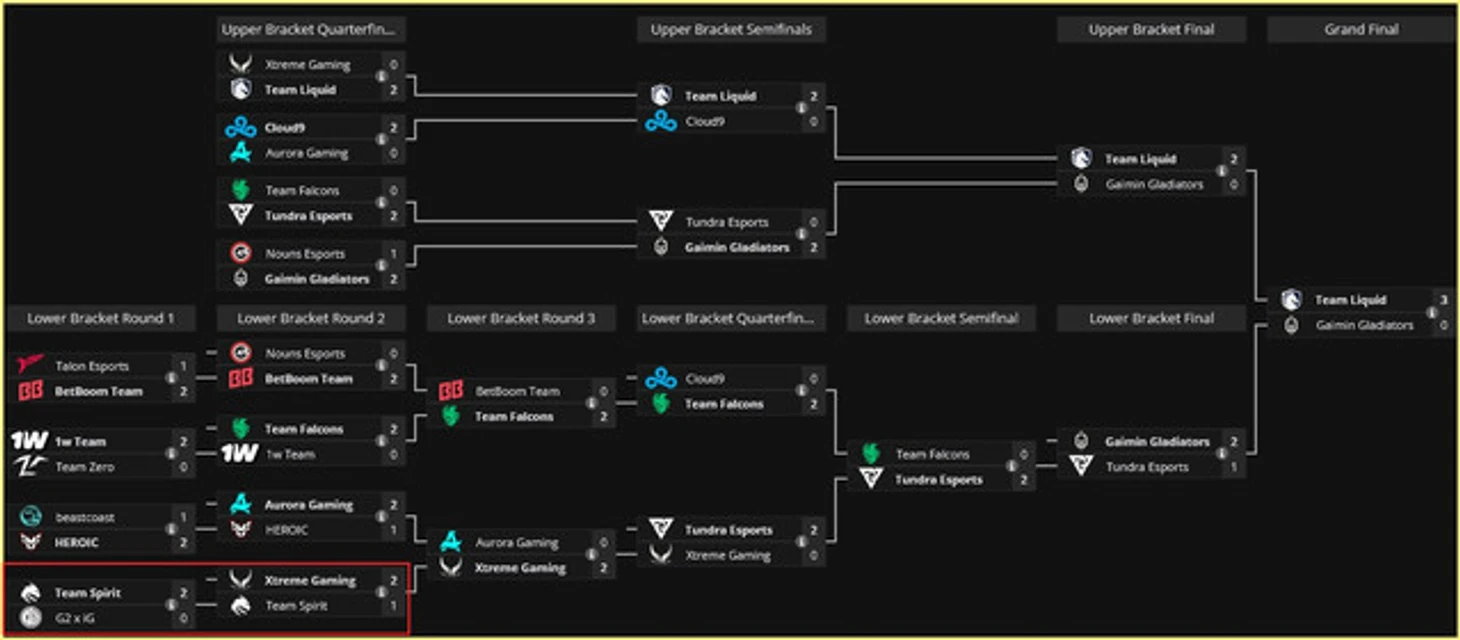Open match info for Team Spirit vs G2 x iG

coord(171,605)
